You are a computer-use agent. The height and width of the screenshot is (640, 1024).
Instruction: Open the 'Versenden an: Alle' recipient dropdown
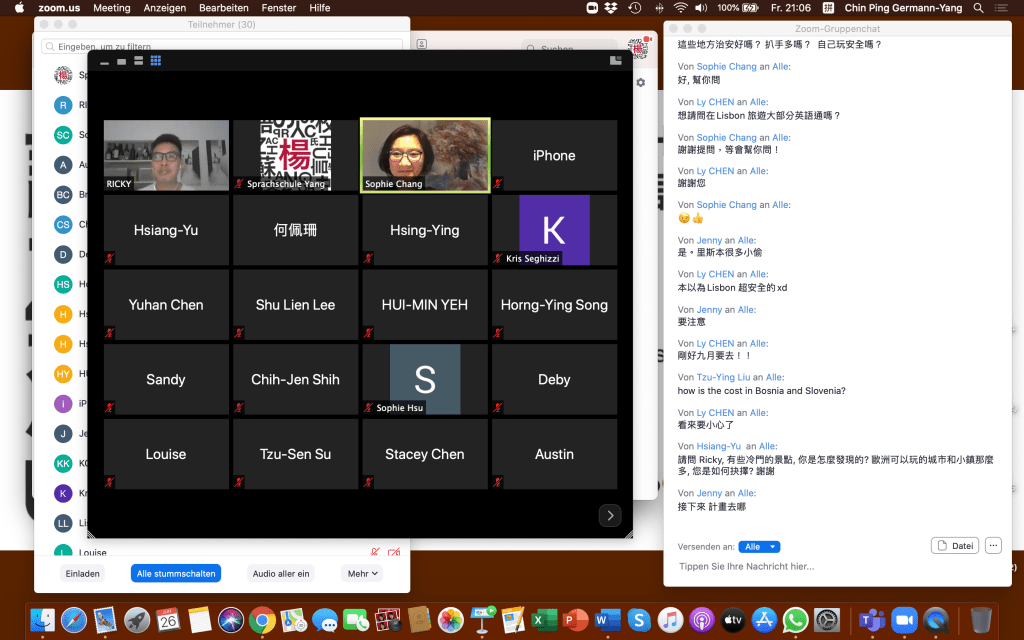pos(759,547)
